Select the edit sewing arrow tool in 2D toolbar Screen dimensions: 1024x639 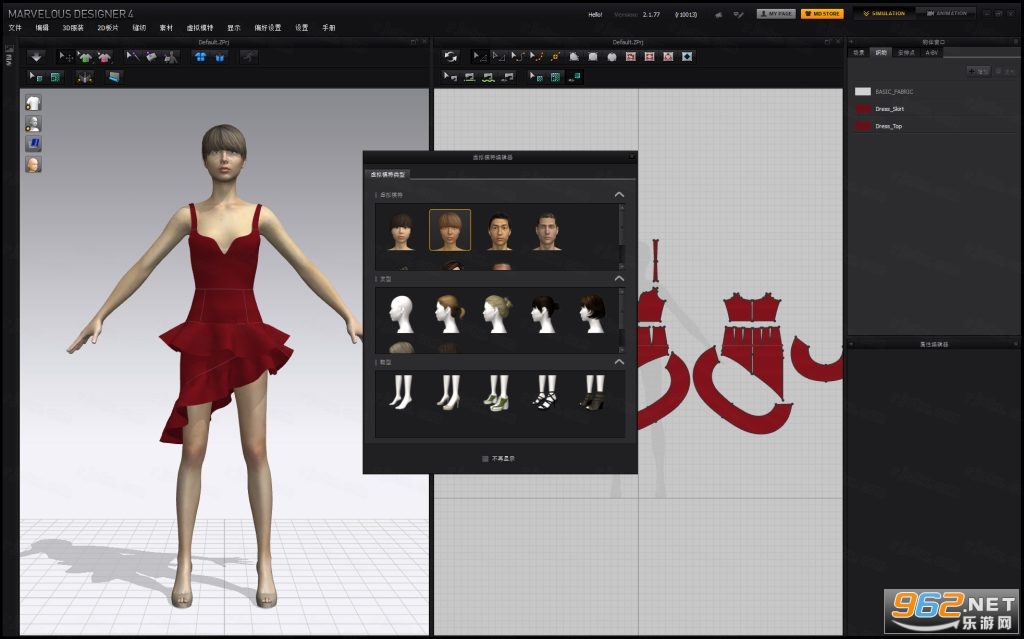tap(451, 77)
